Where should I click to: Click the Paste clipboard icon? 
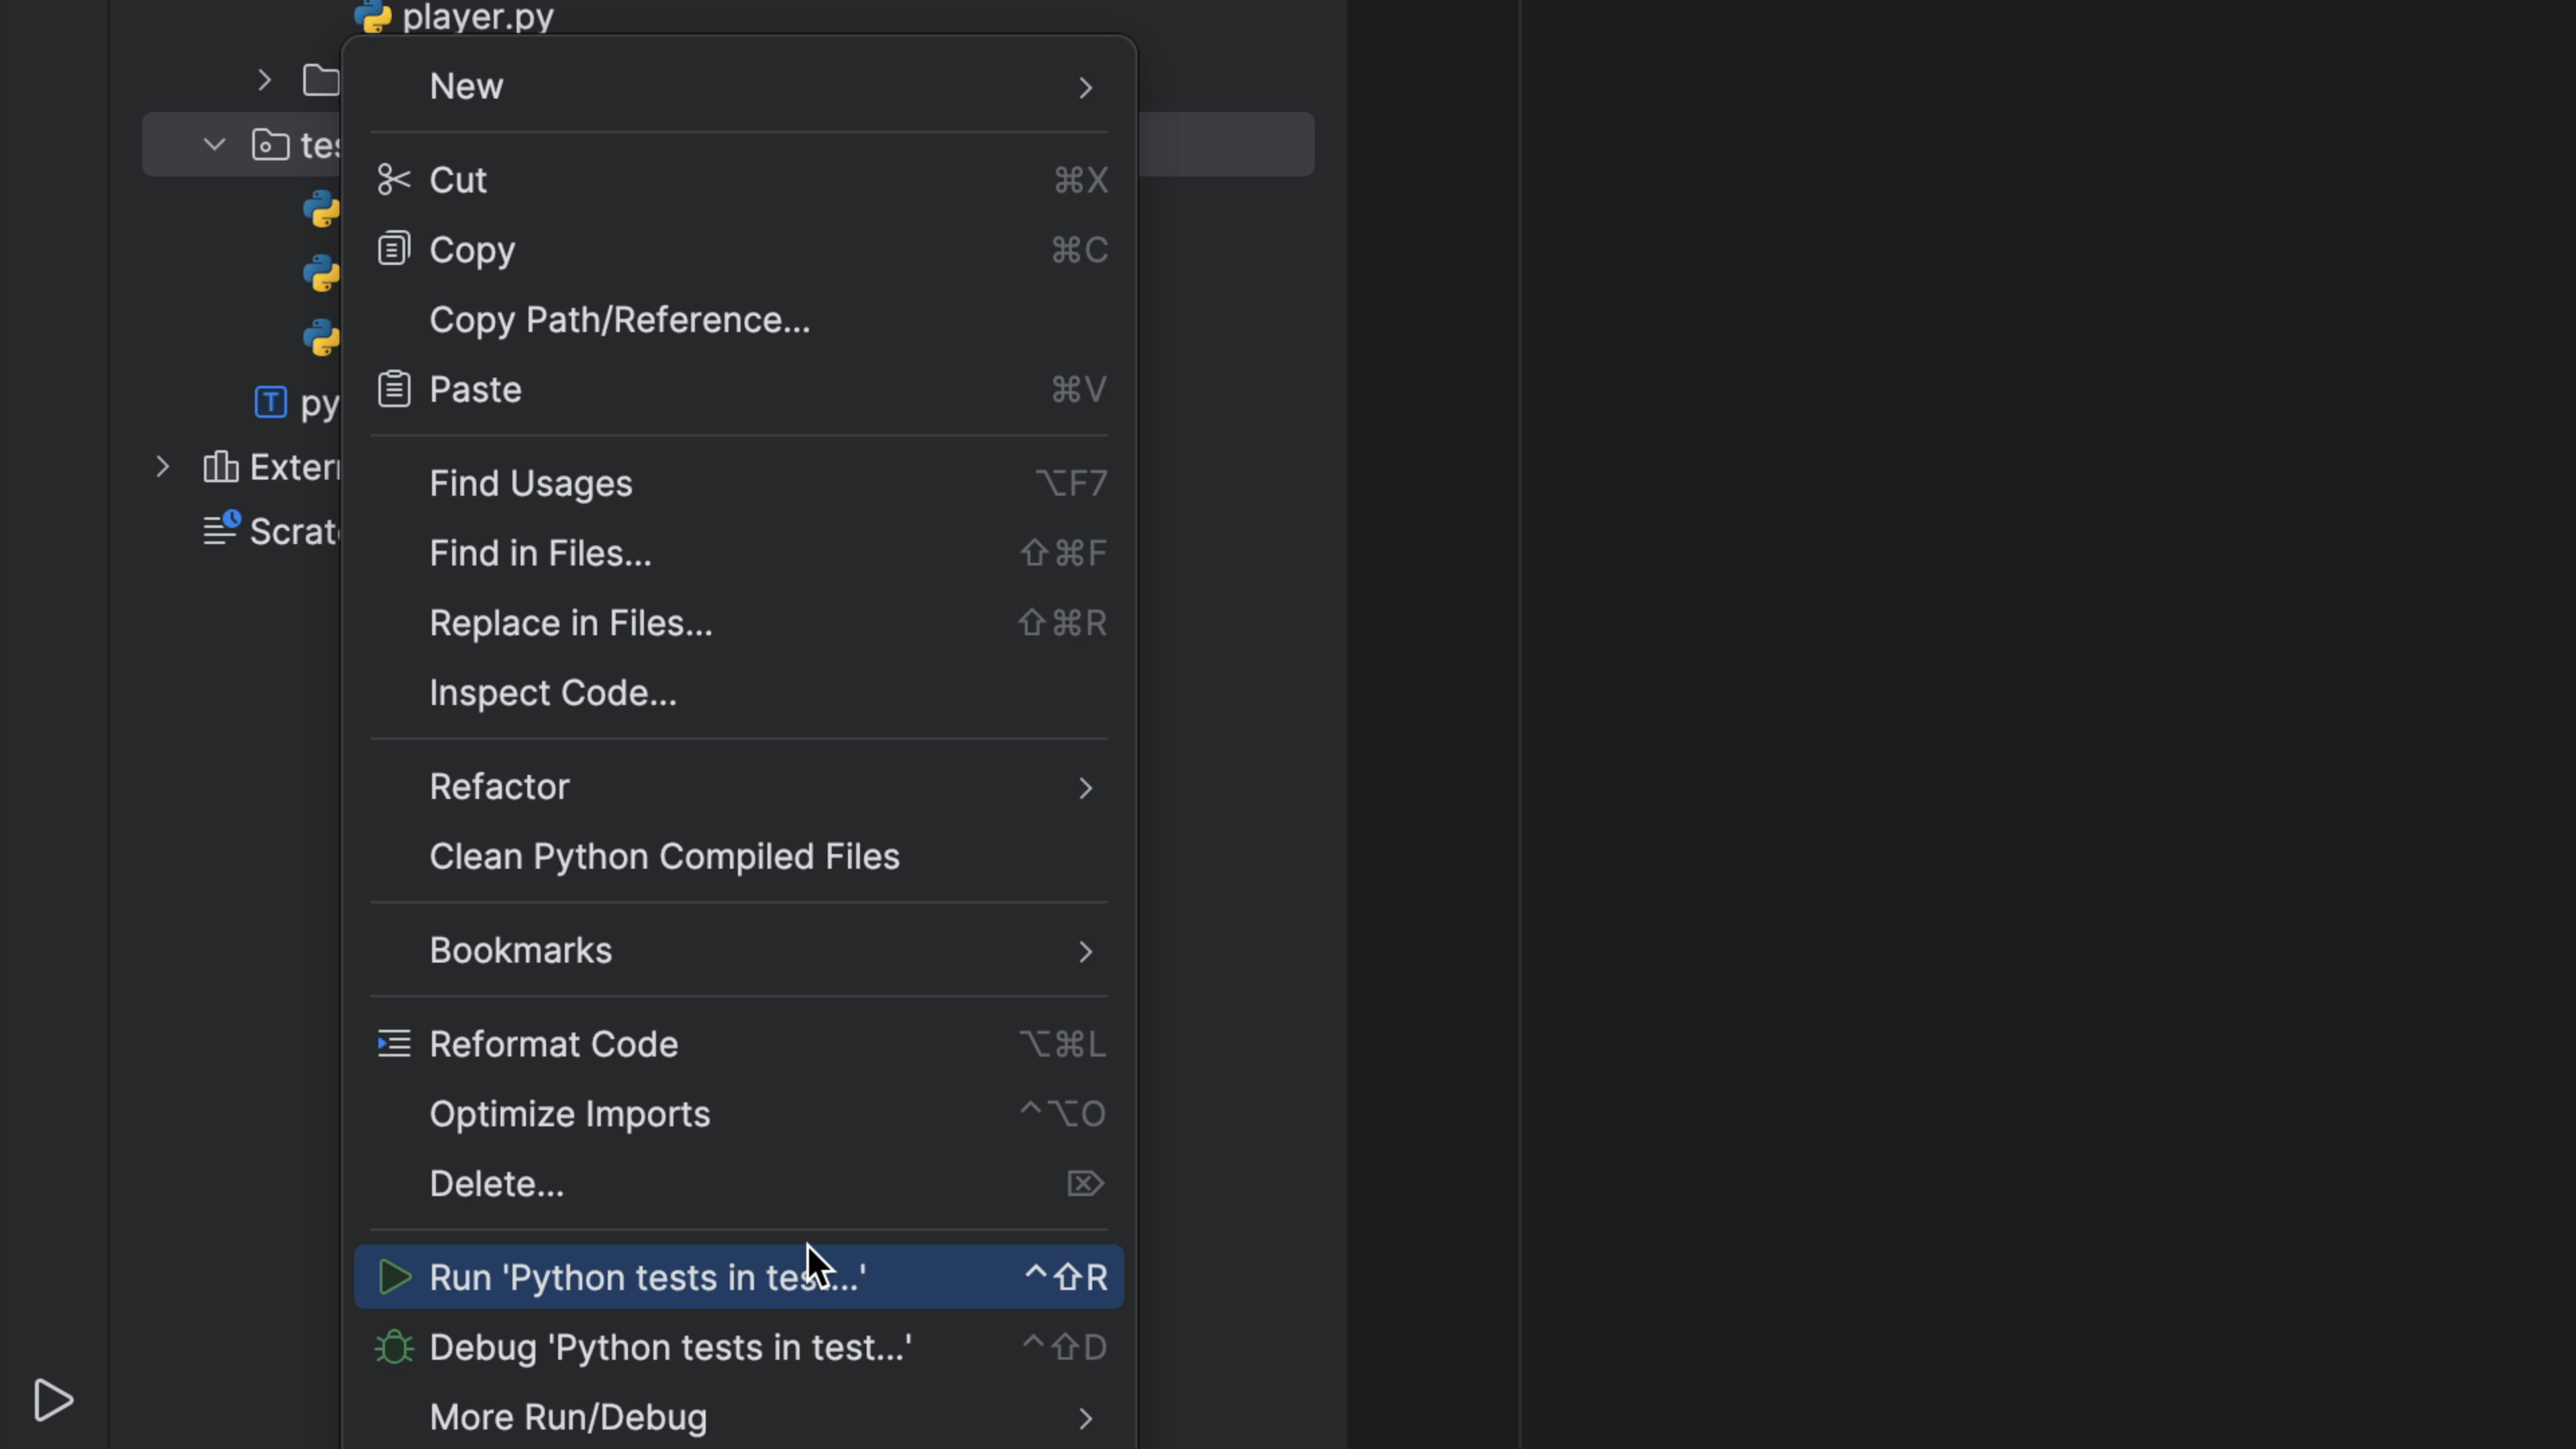[x=393, y=388]
